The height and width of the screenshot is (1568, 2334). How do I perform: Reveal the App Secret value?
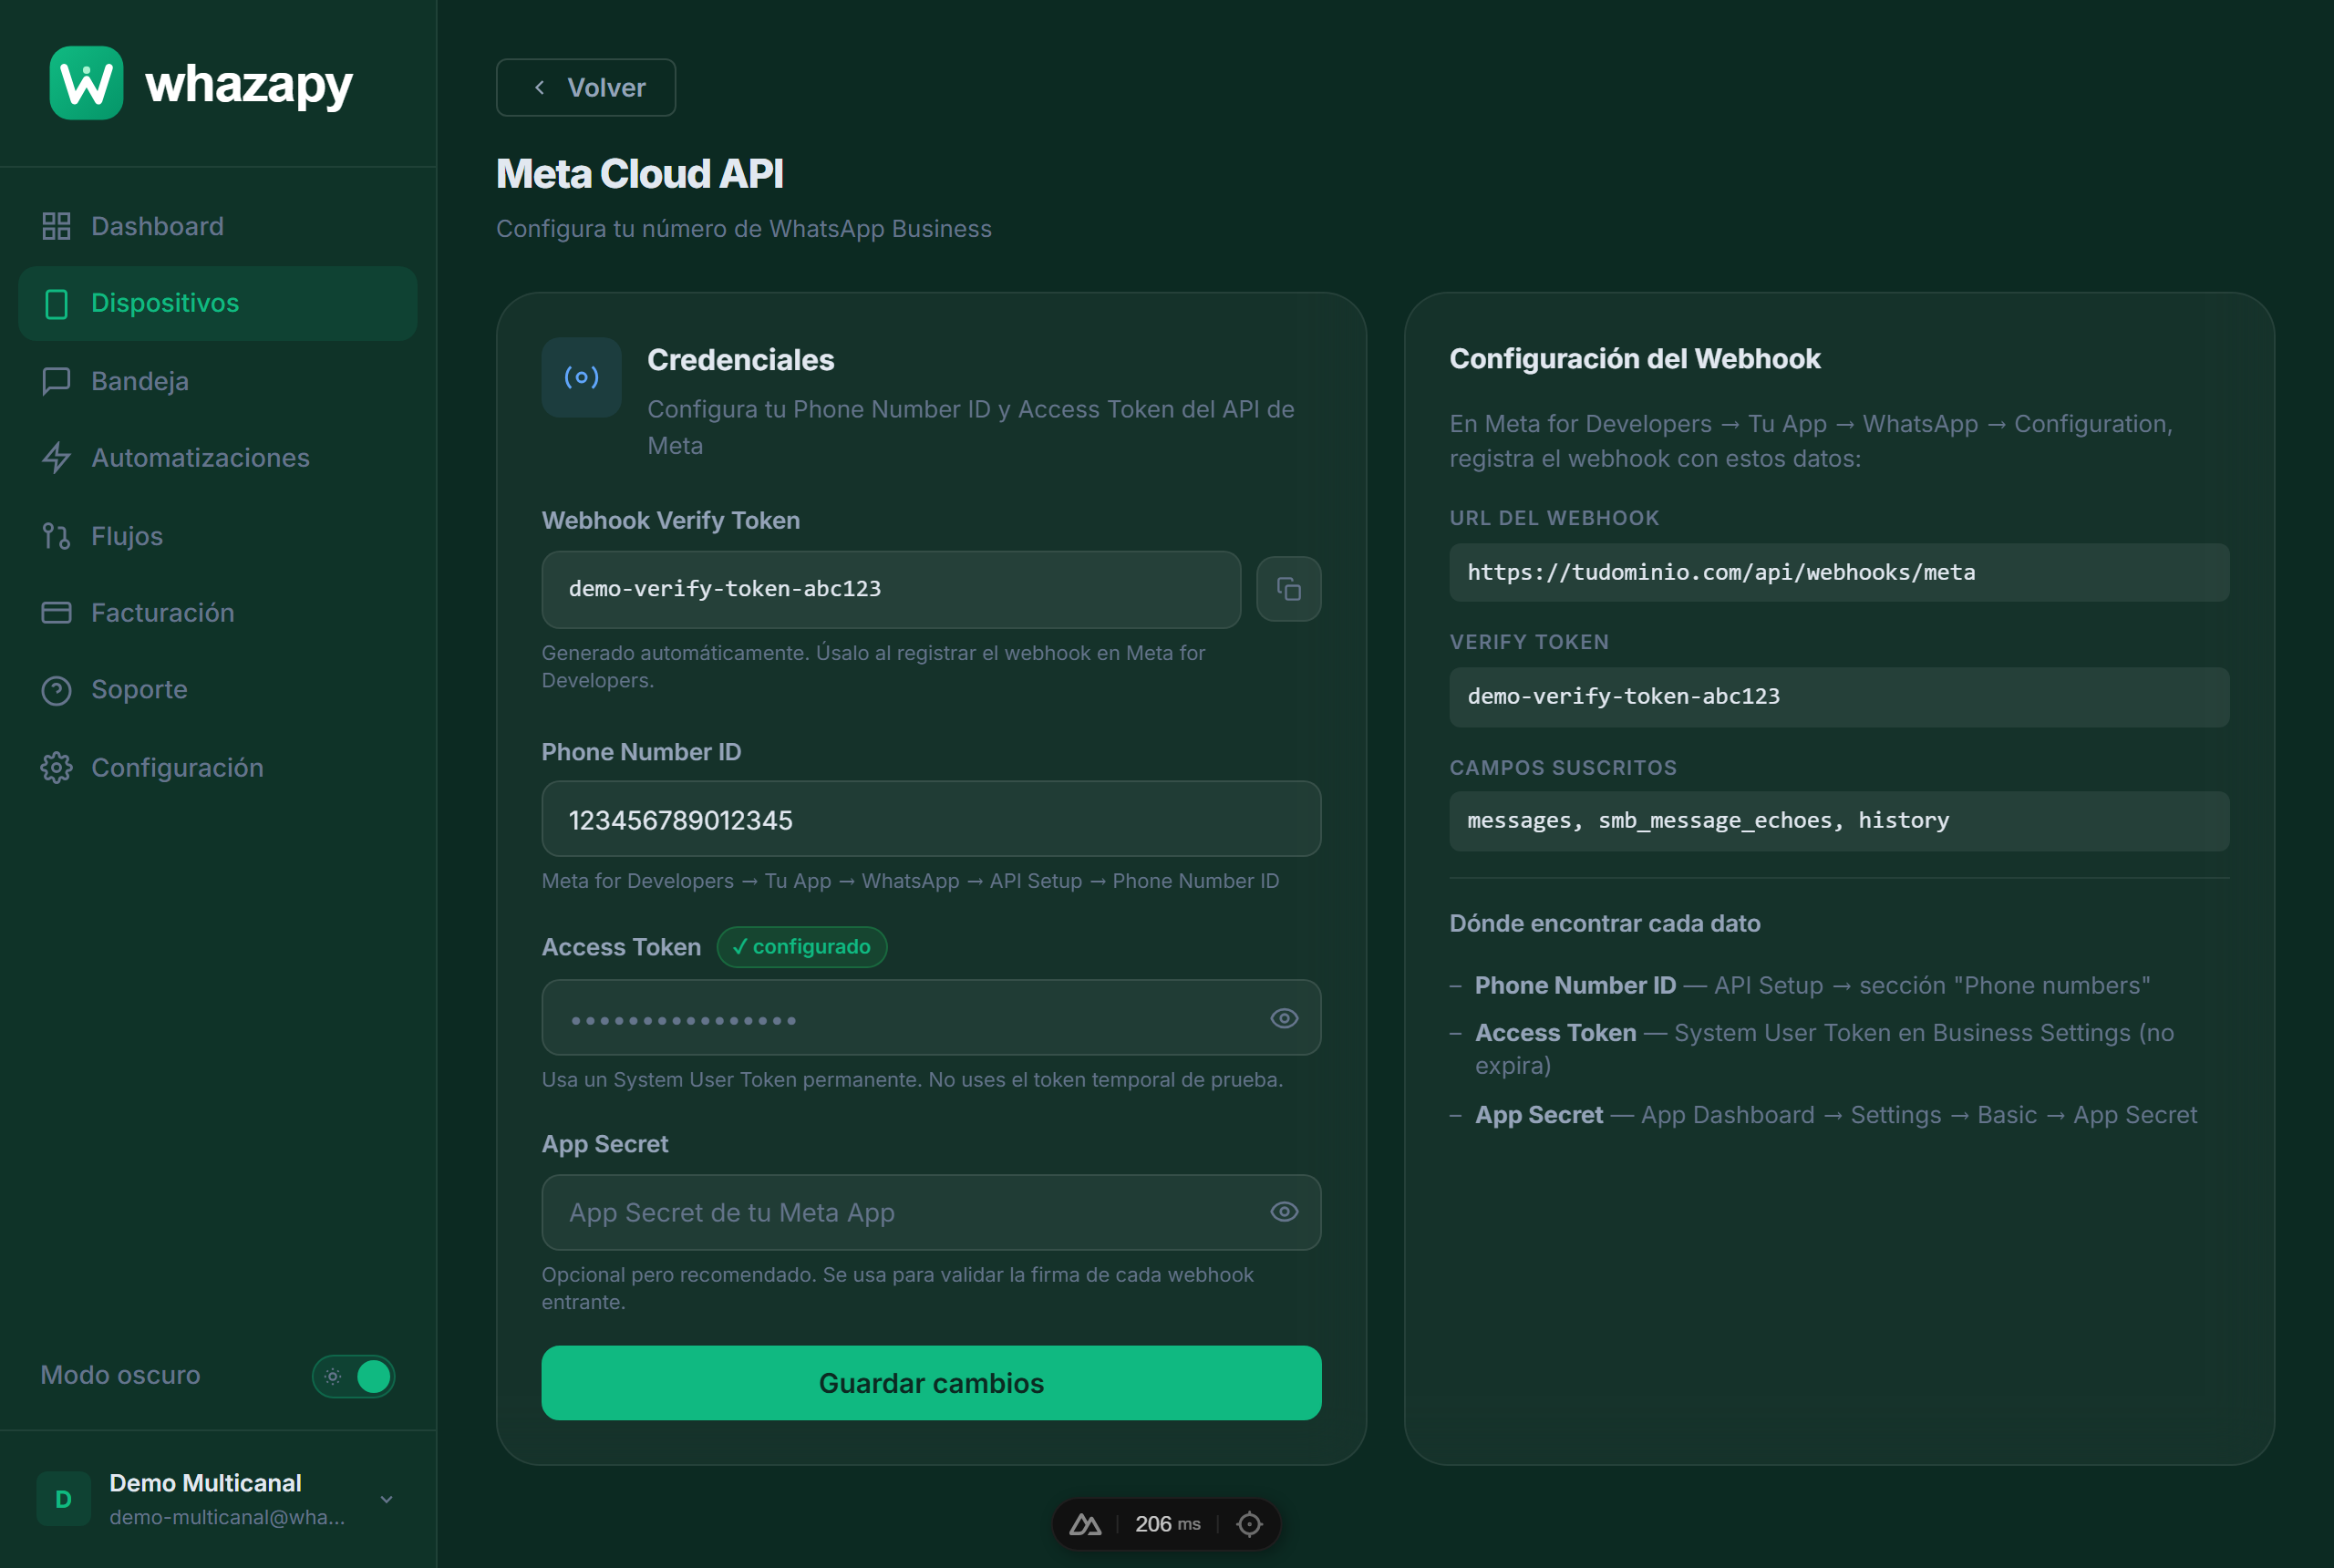(x=1284, y=1212)
